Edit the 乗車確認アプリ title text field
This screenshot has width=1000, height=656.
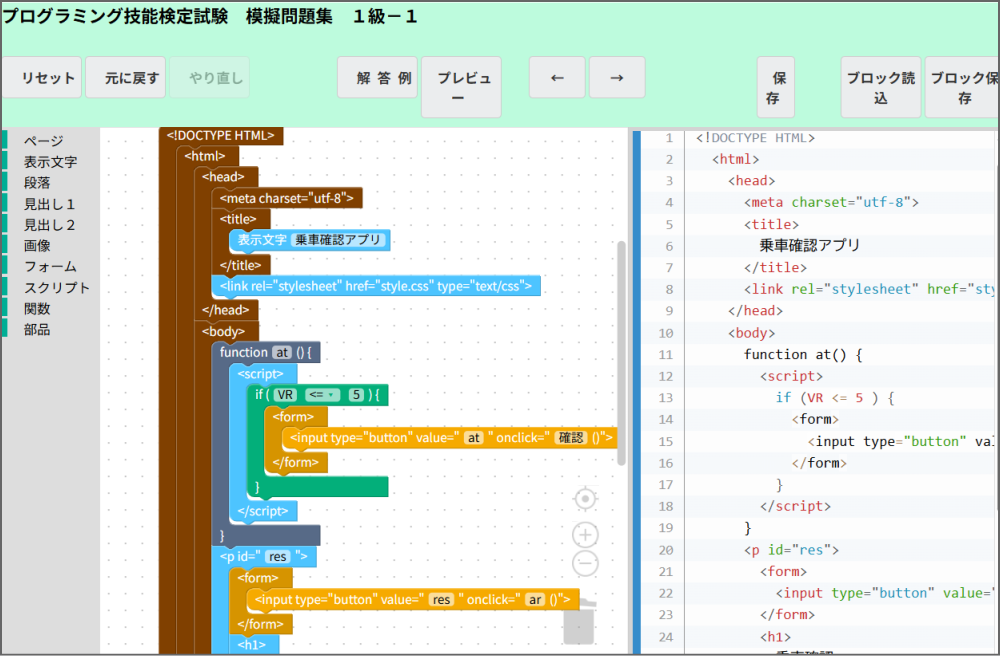pyautogui.click(x=338, y=240)
